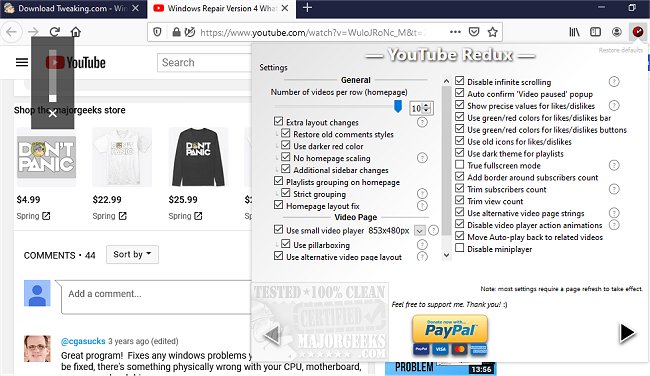Help icon for Extra layout changes
The height and width of the screenshot is (376, 650).
coord(422,122)
